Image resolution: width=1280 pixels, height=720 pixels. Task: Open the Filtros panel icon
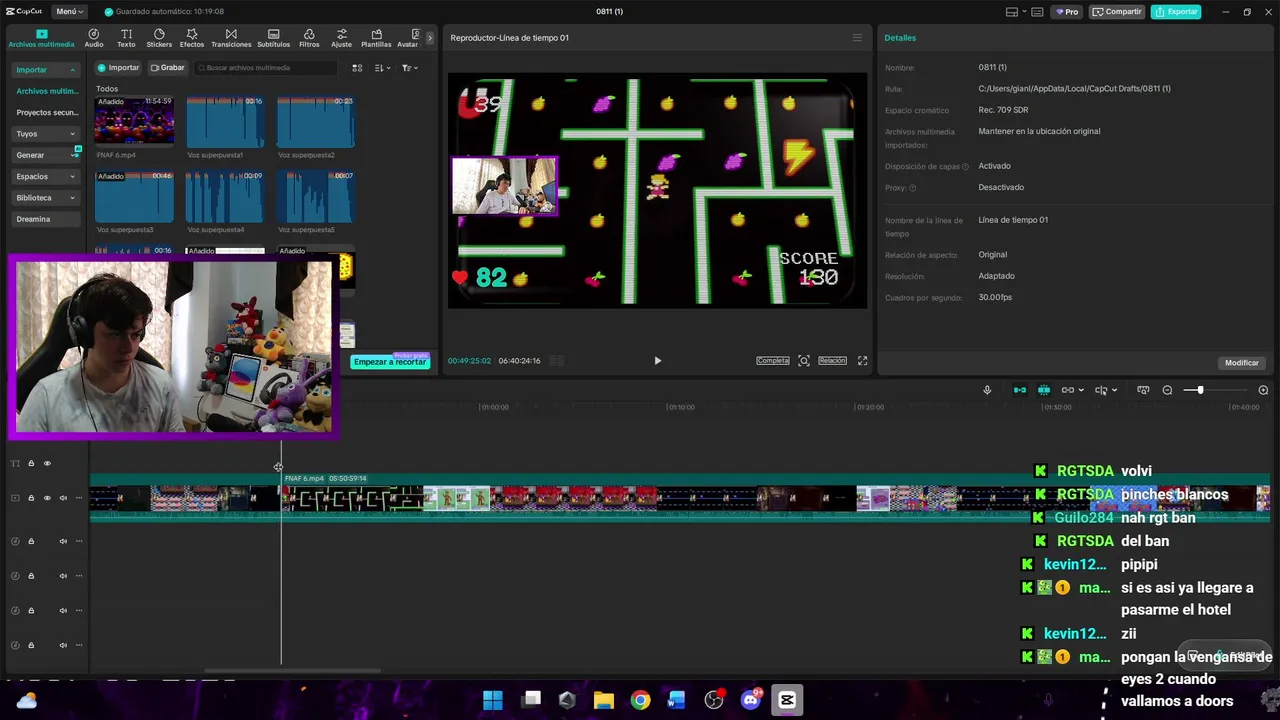click(x=309, y=38)
